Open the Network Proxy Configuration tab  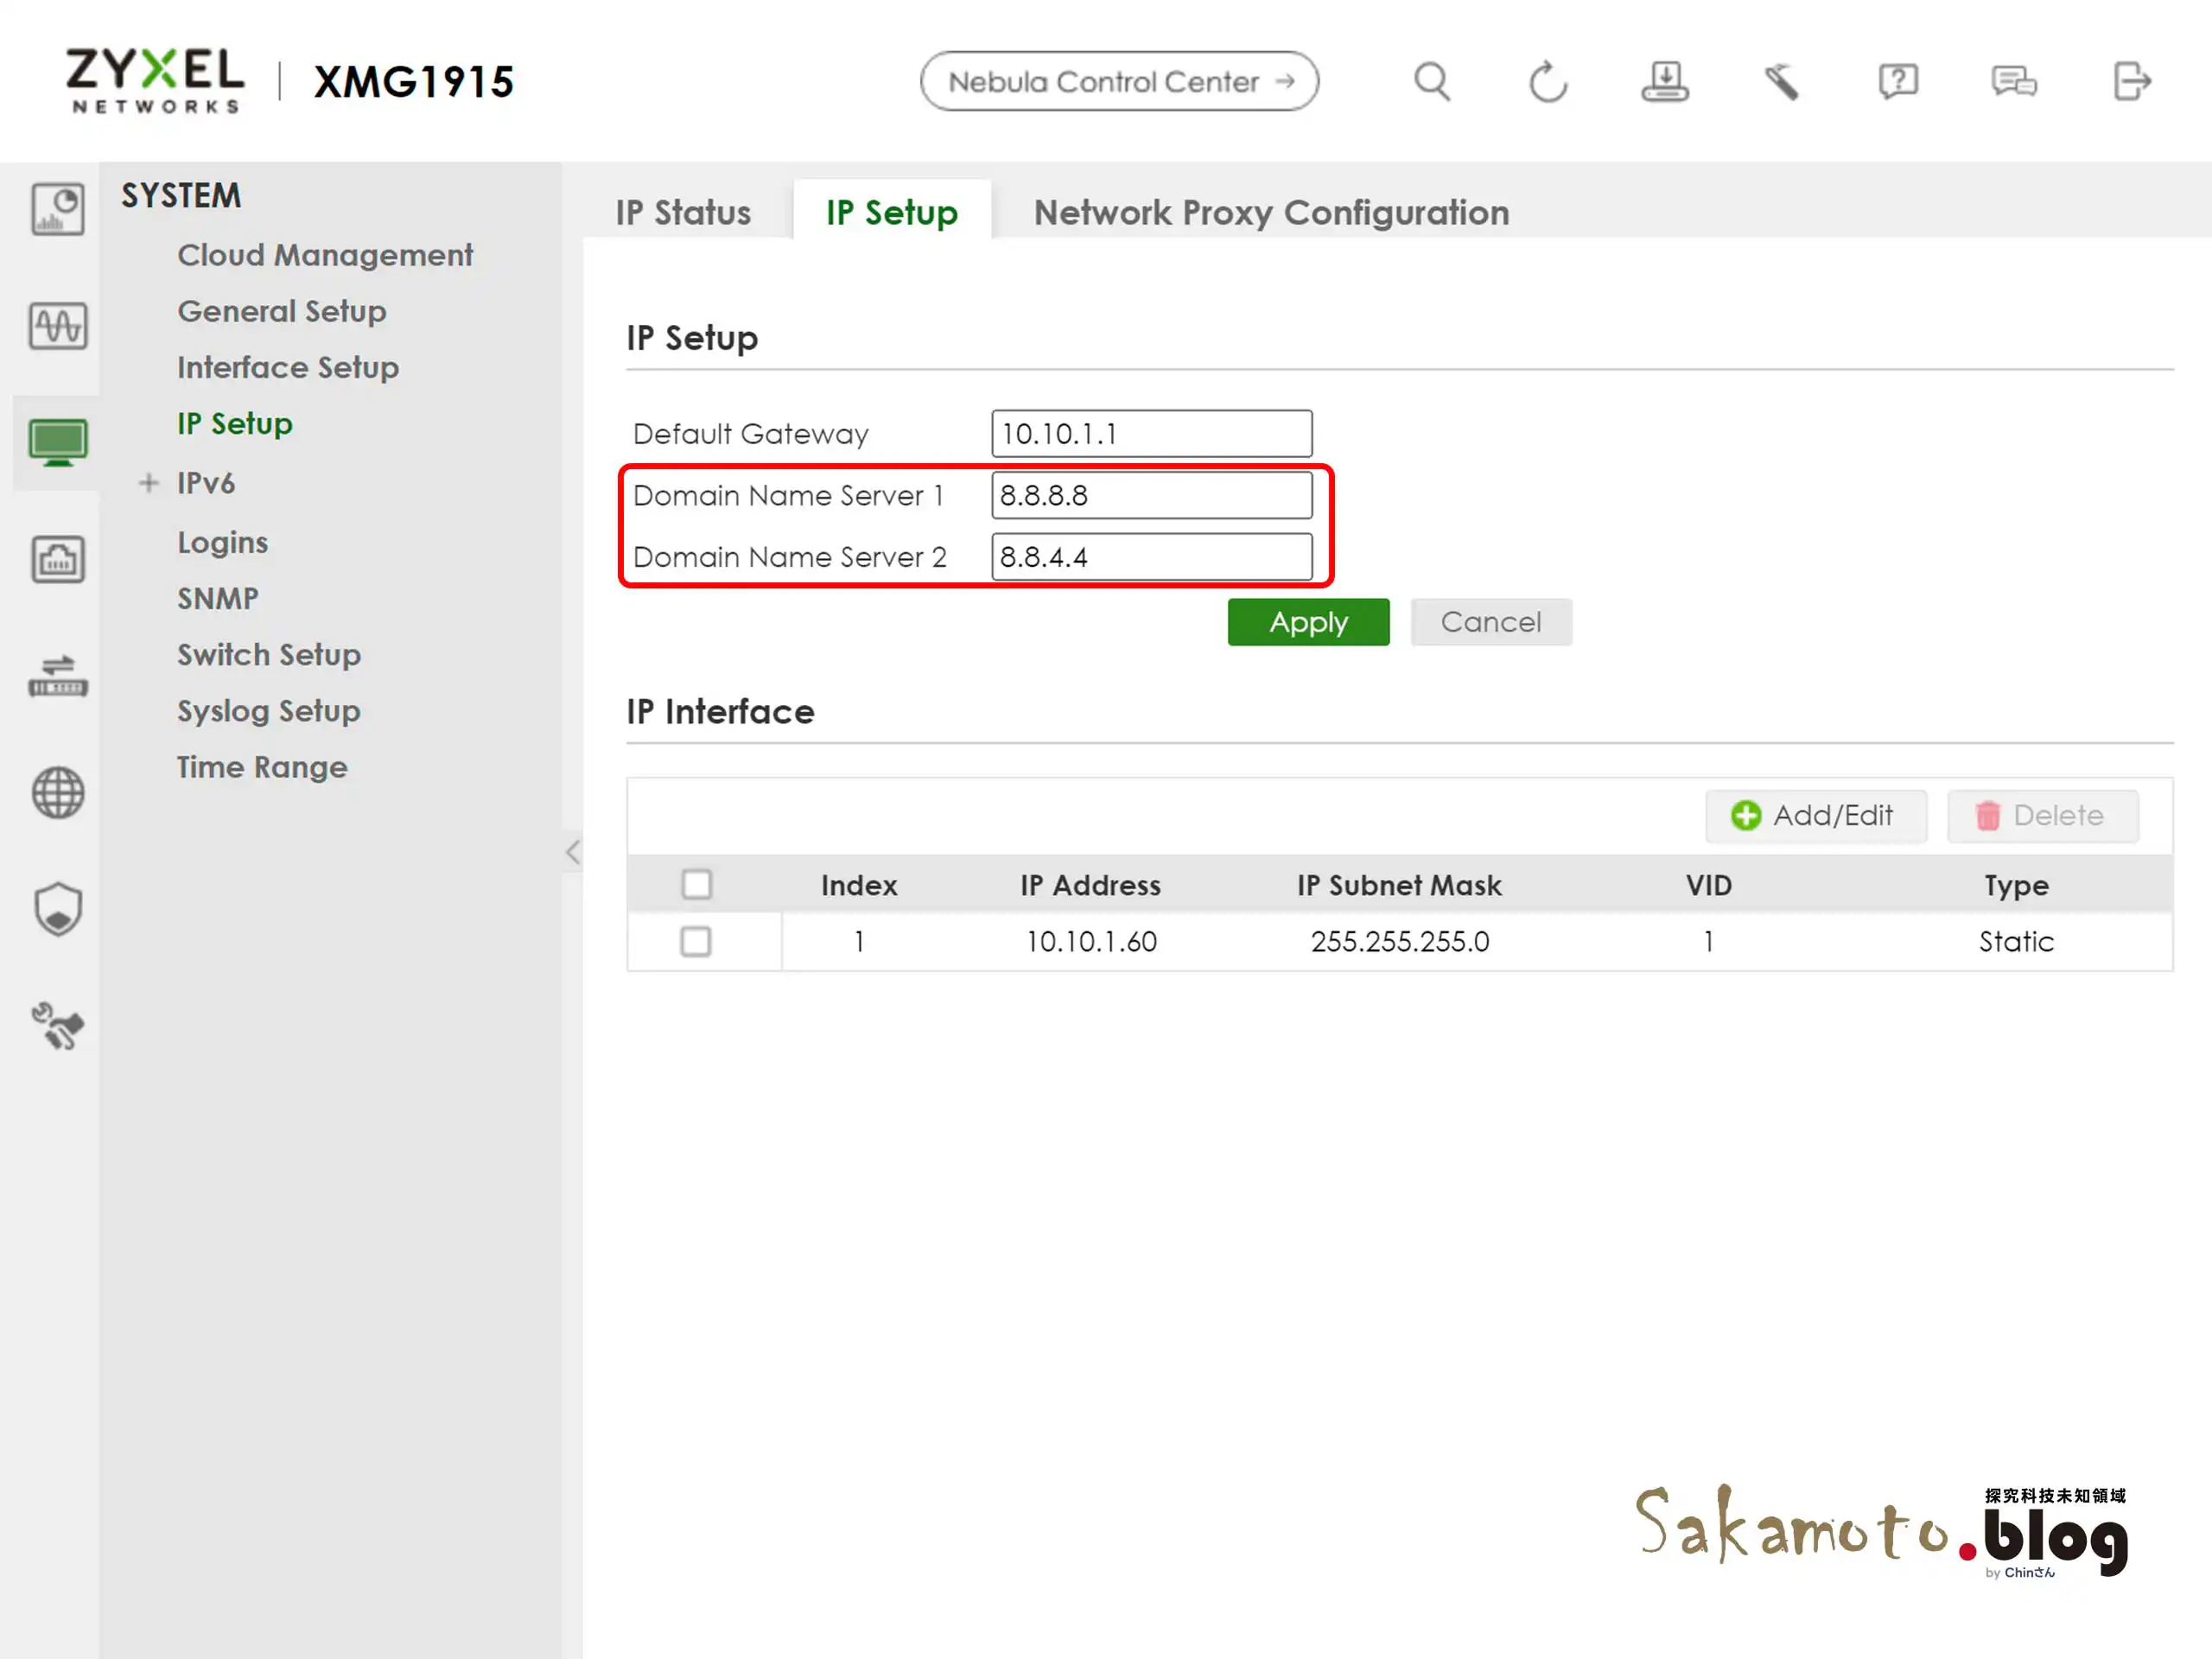pos(1271,212)
